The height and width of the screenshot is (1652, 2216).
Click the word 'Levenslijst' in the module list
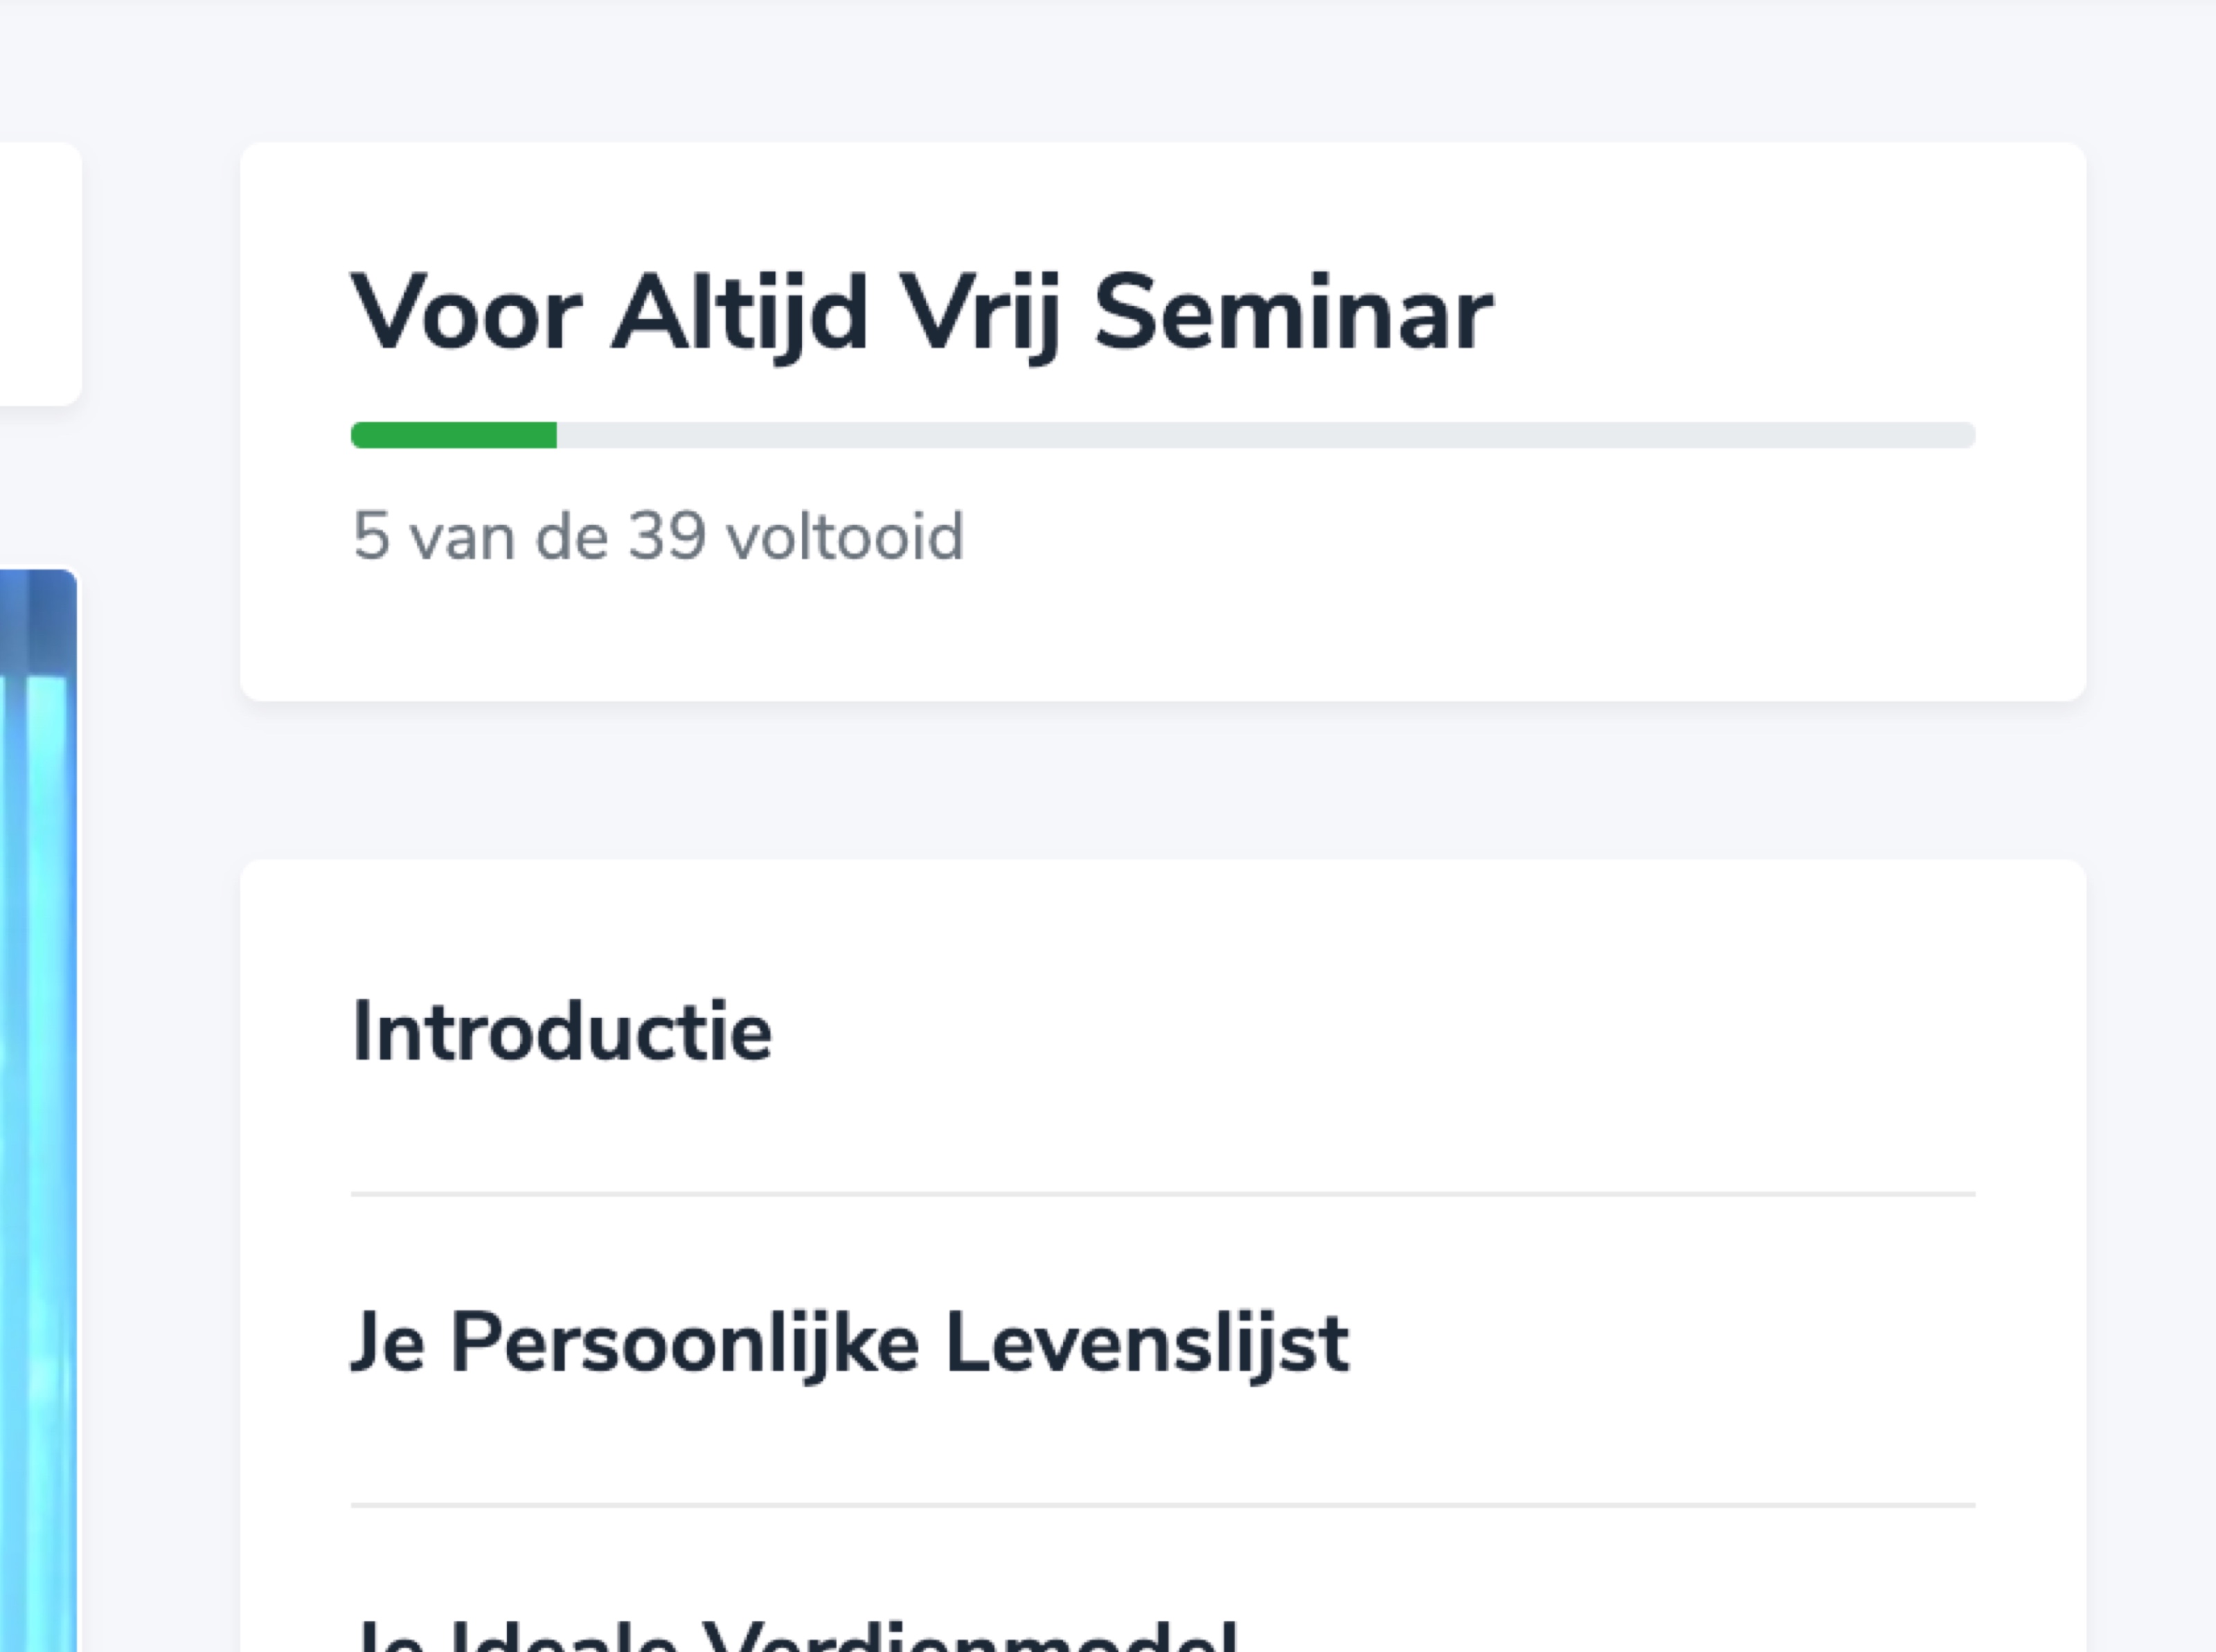pyautogui.click(x=1147, y=1343)
